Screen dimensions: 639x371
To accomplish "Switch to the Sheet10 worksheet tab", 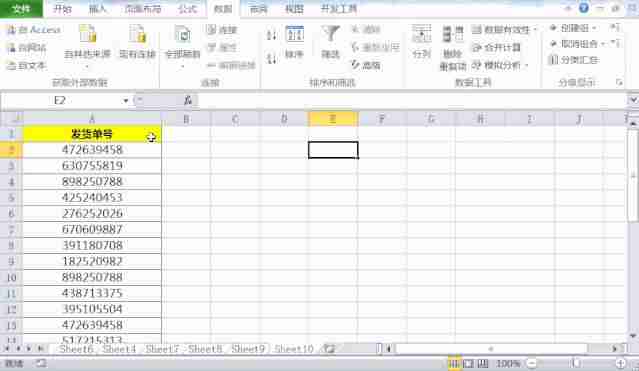I will (x=294, y=349).
